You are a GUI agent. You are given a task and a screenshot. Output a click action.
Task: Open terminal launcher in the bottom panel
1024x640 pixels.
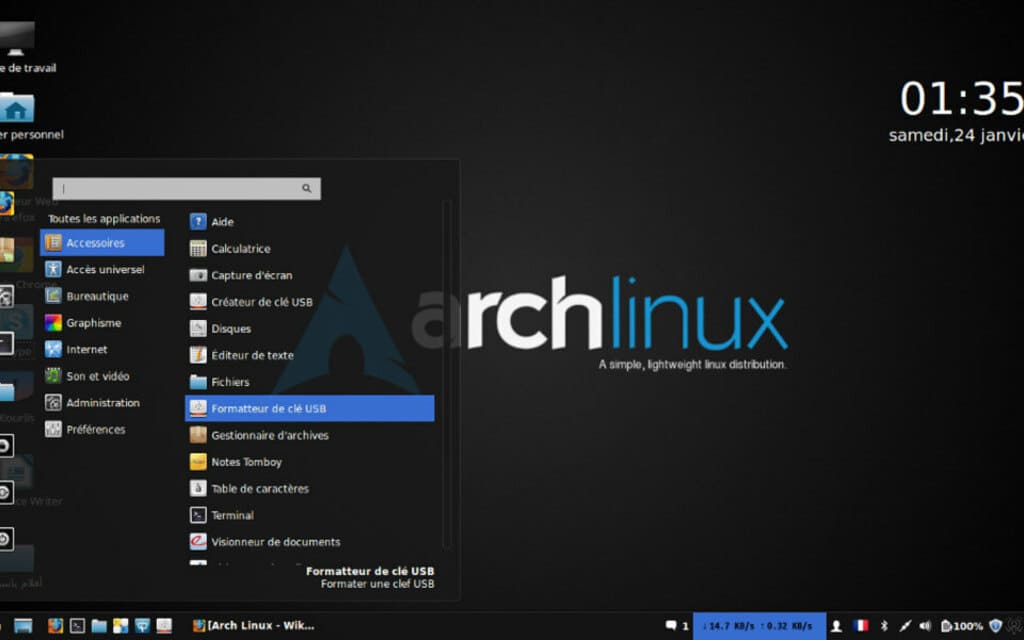coord(77,626)
